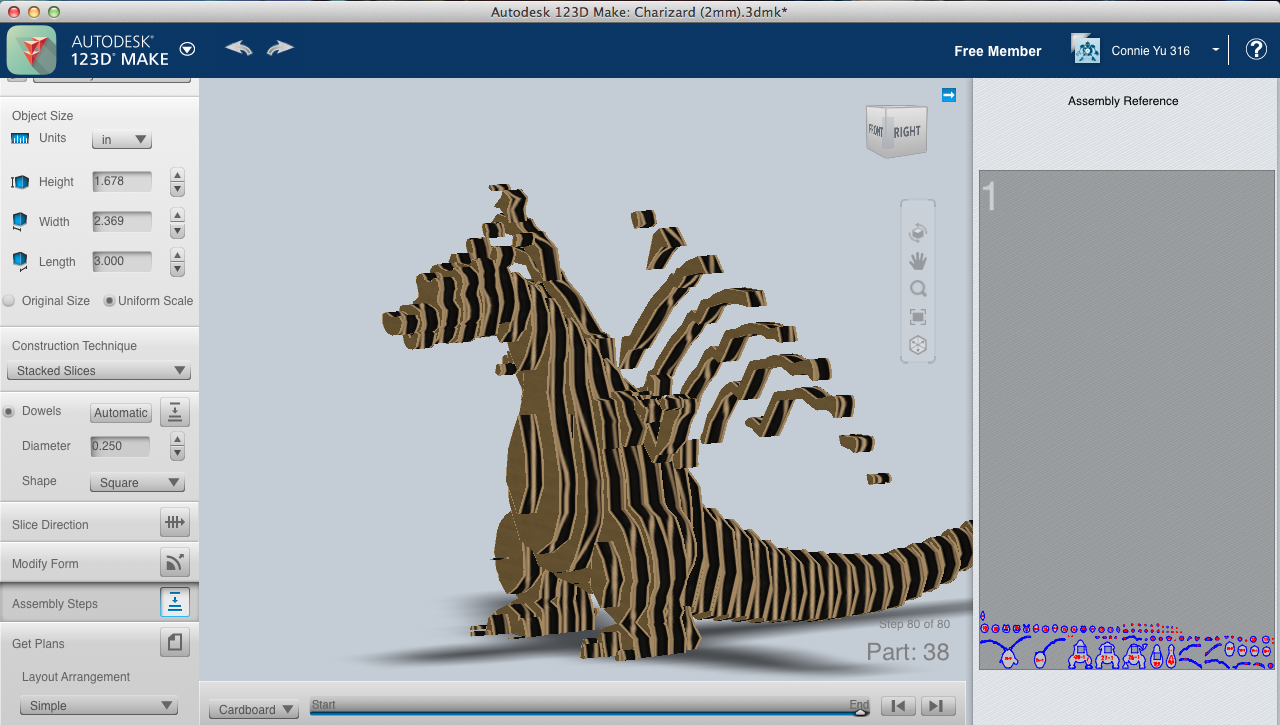The height and width of the screenshot is (725, 1280).
Task: Increase the dowel Diameter with up stepper
Action: coord(177,439)
